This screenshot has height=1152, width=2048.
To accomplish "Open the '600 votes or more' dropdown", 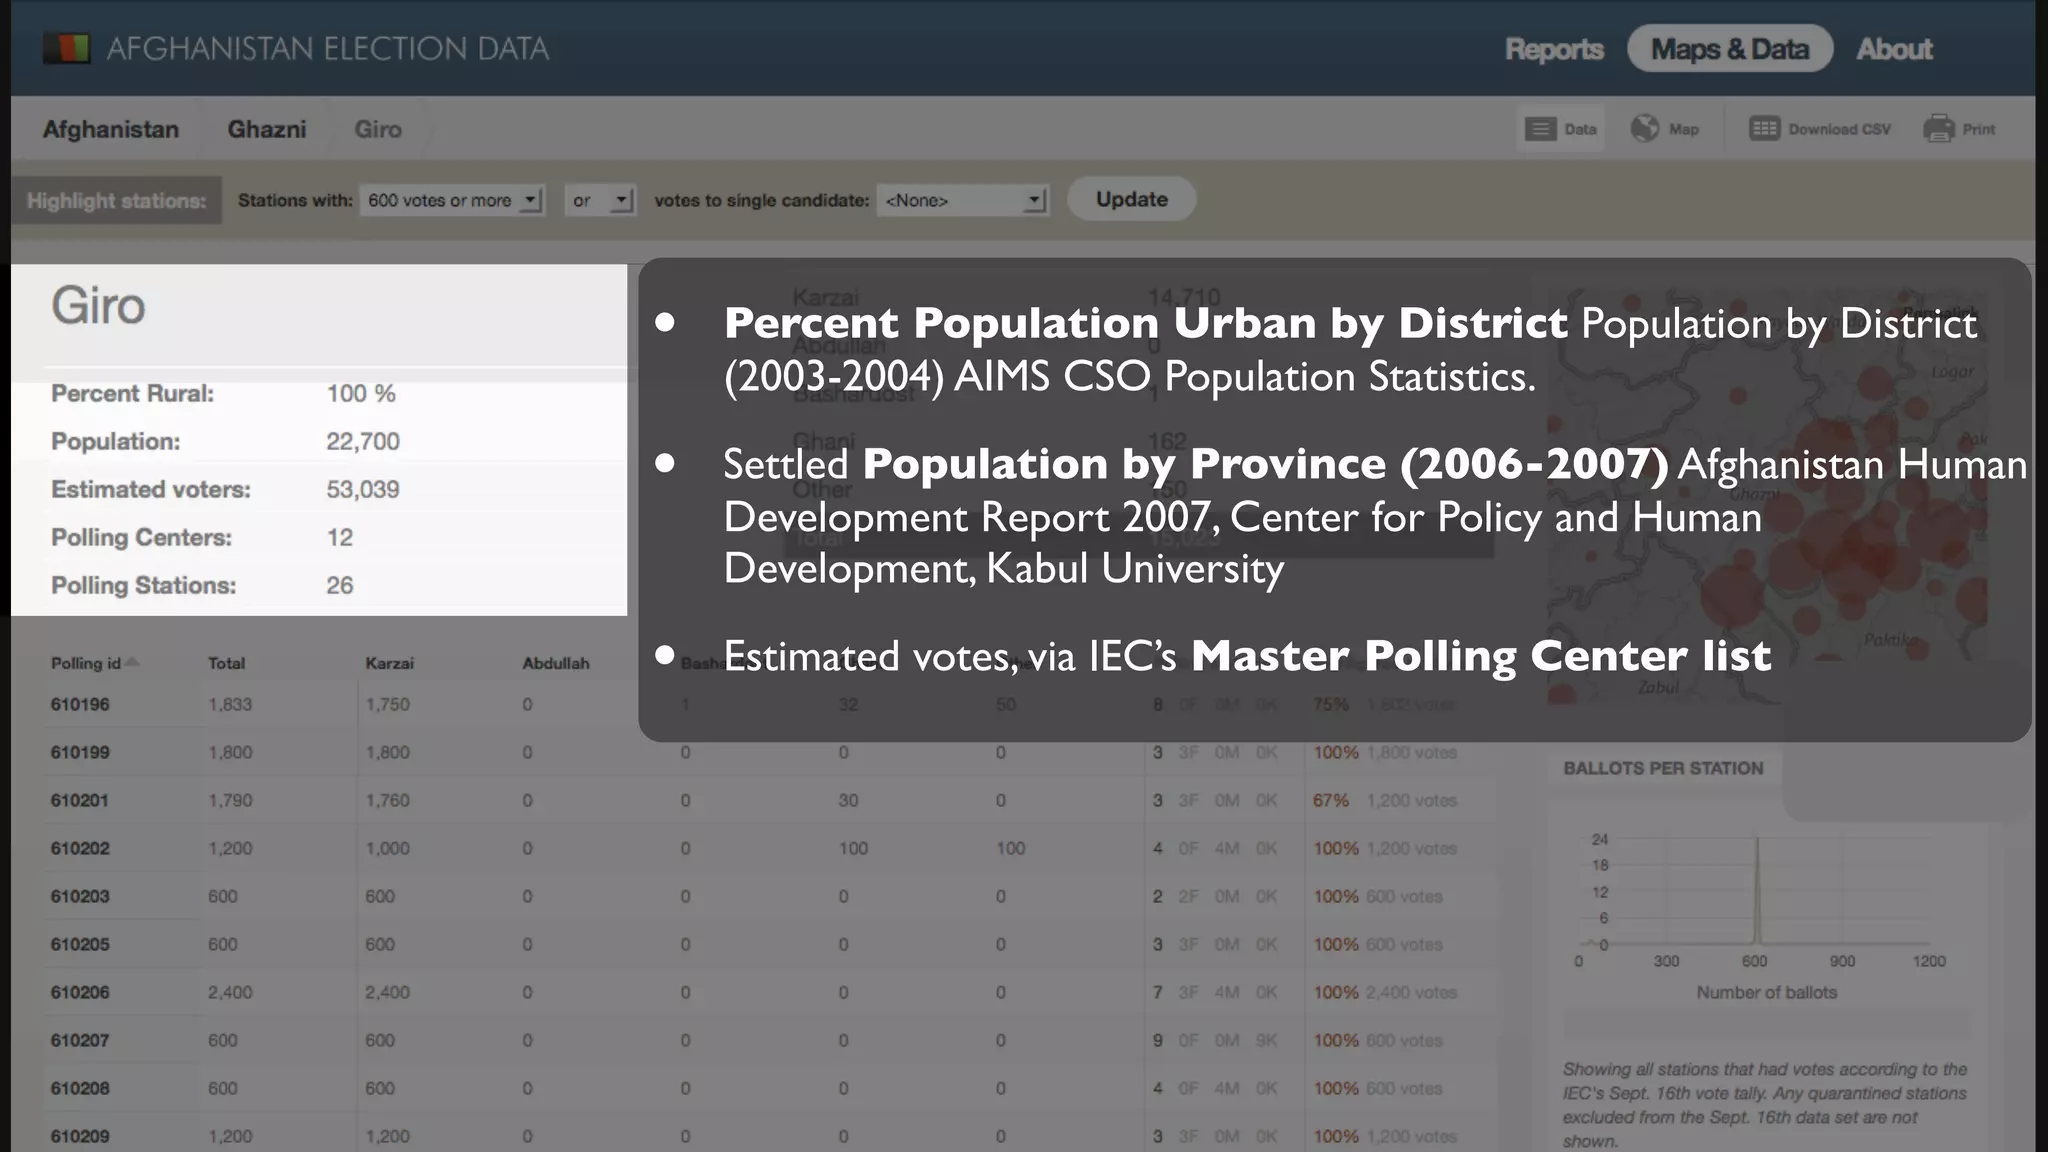I will click(452, 200).
